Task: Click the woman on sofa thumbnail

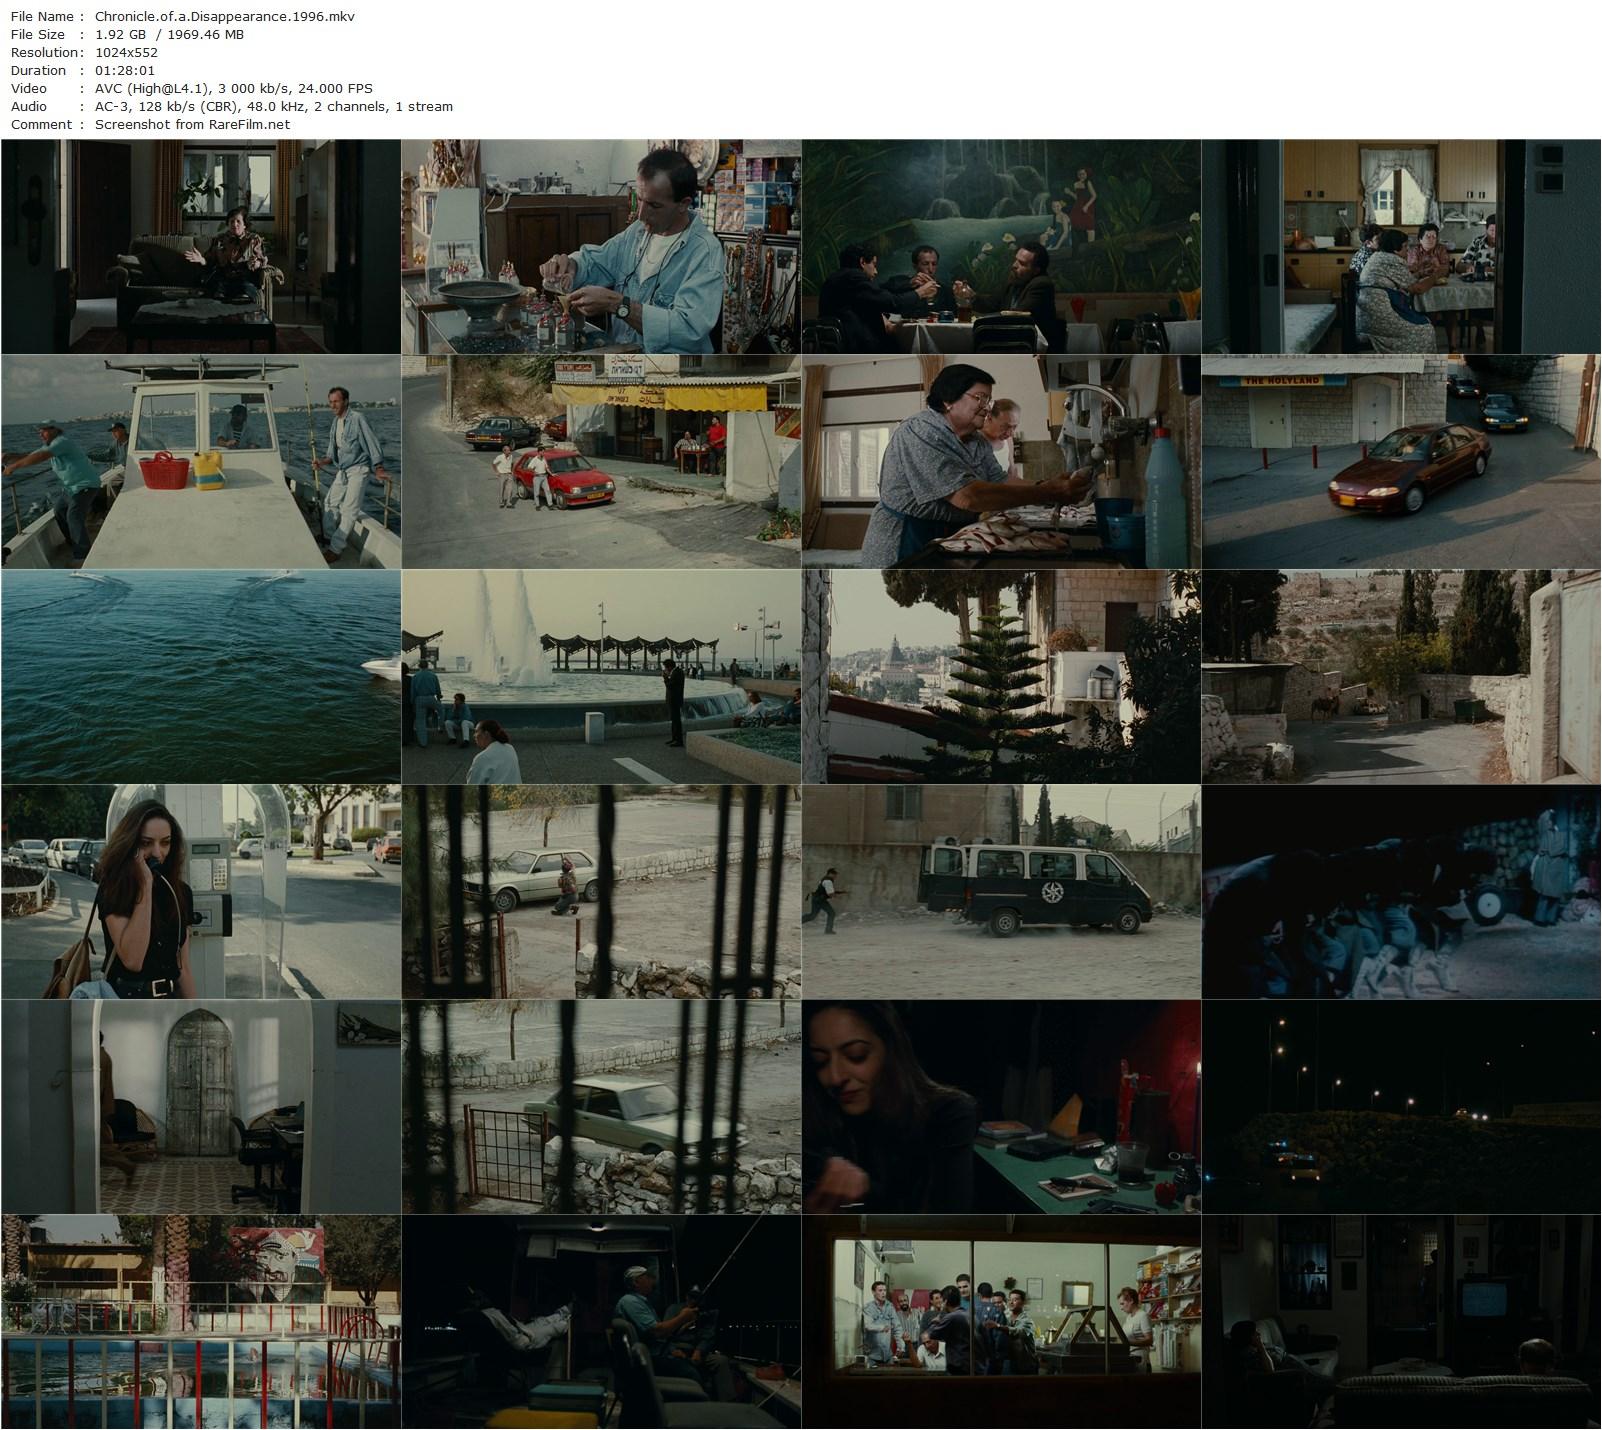Action: coord(201,246)
